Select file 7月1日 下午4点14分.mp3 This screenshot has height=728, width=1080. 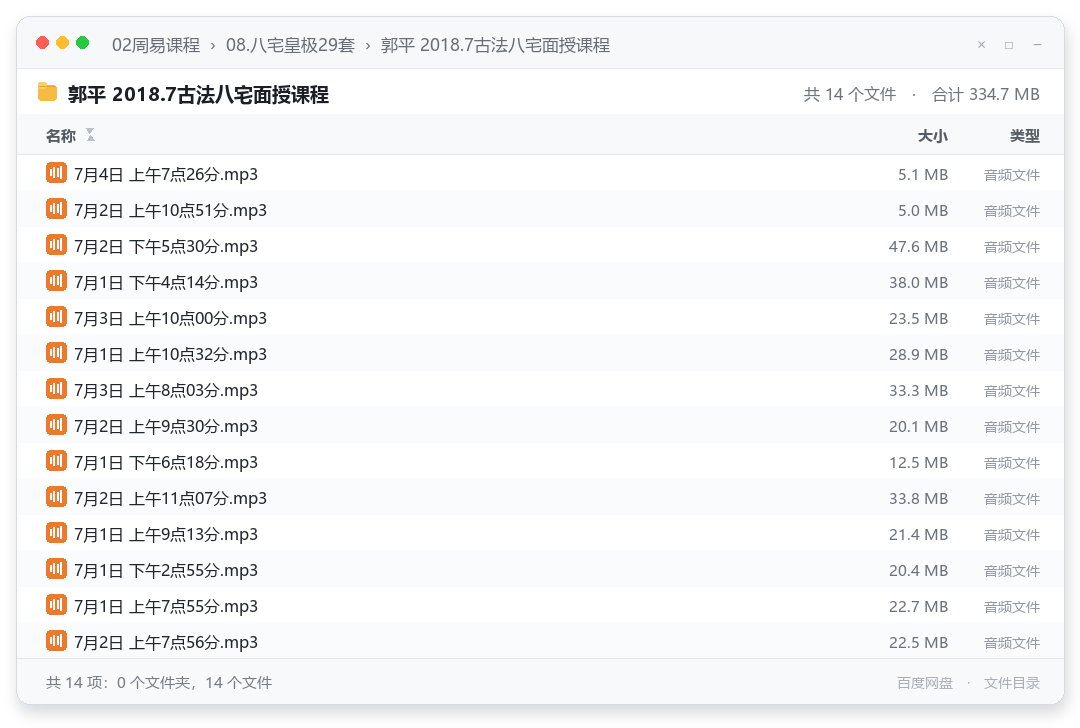[x=540, y=281]
